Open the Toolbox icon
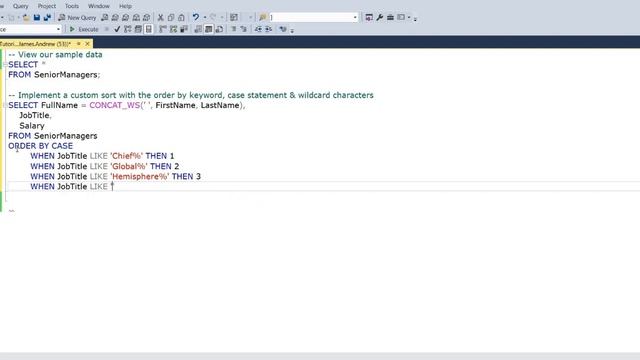Viewport: 640px width, 360px height. point(390,18)
